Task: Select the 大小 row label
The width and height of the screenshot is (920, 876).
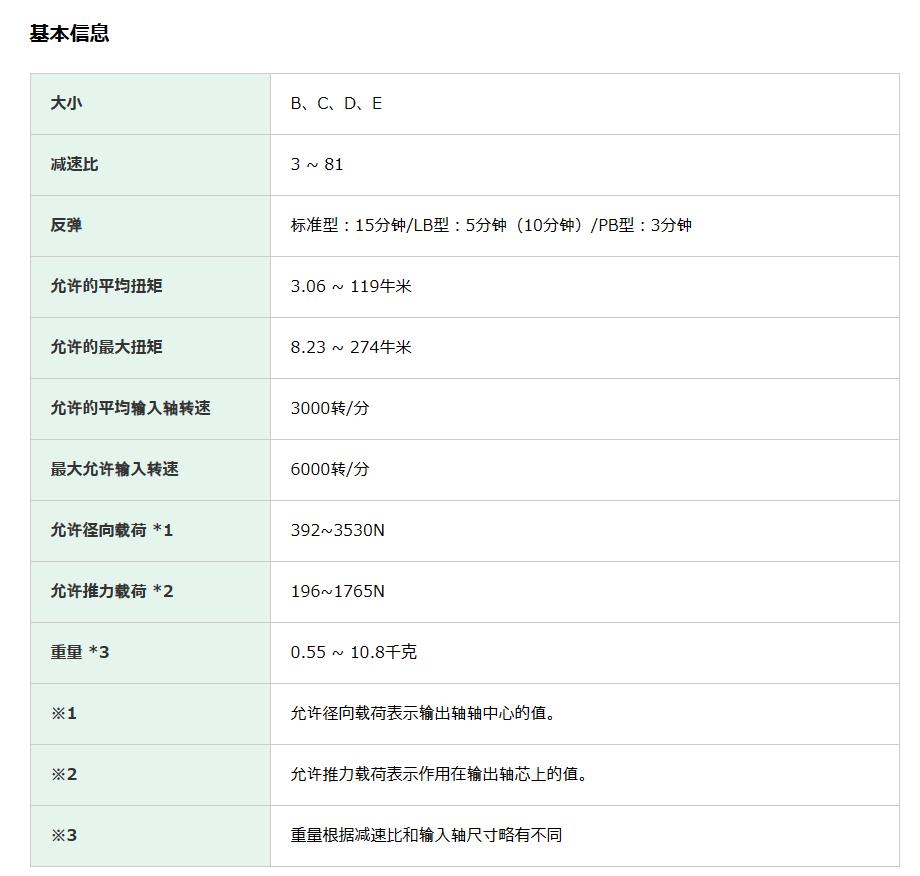Action: pos(66,103)
